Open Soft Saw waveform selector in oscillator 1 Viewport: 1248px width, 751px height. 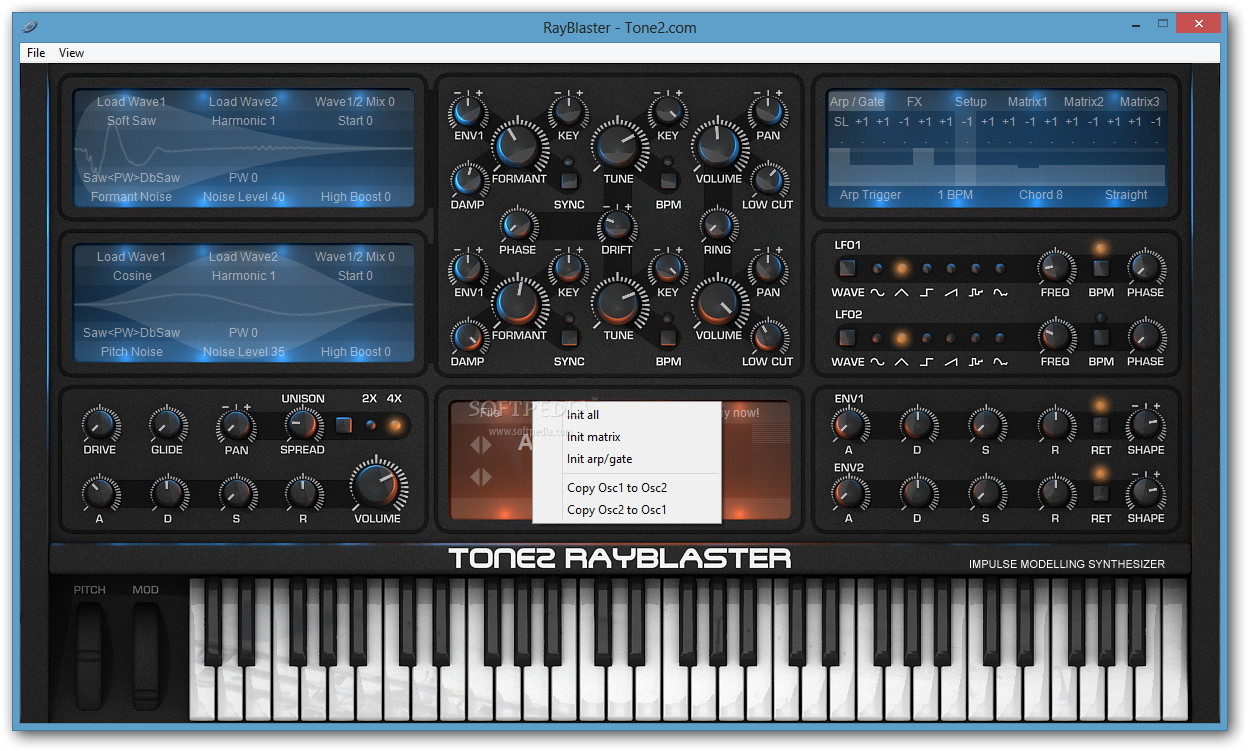point(132,121)
